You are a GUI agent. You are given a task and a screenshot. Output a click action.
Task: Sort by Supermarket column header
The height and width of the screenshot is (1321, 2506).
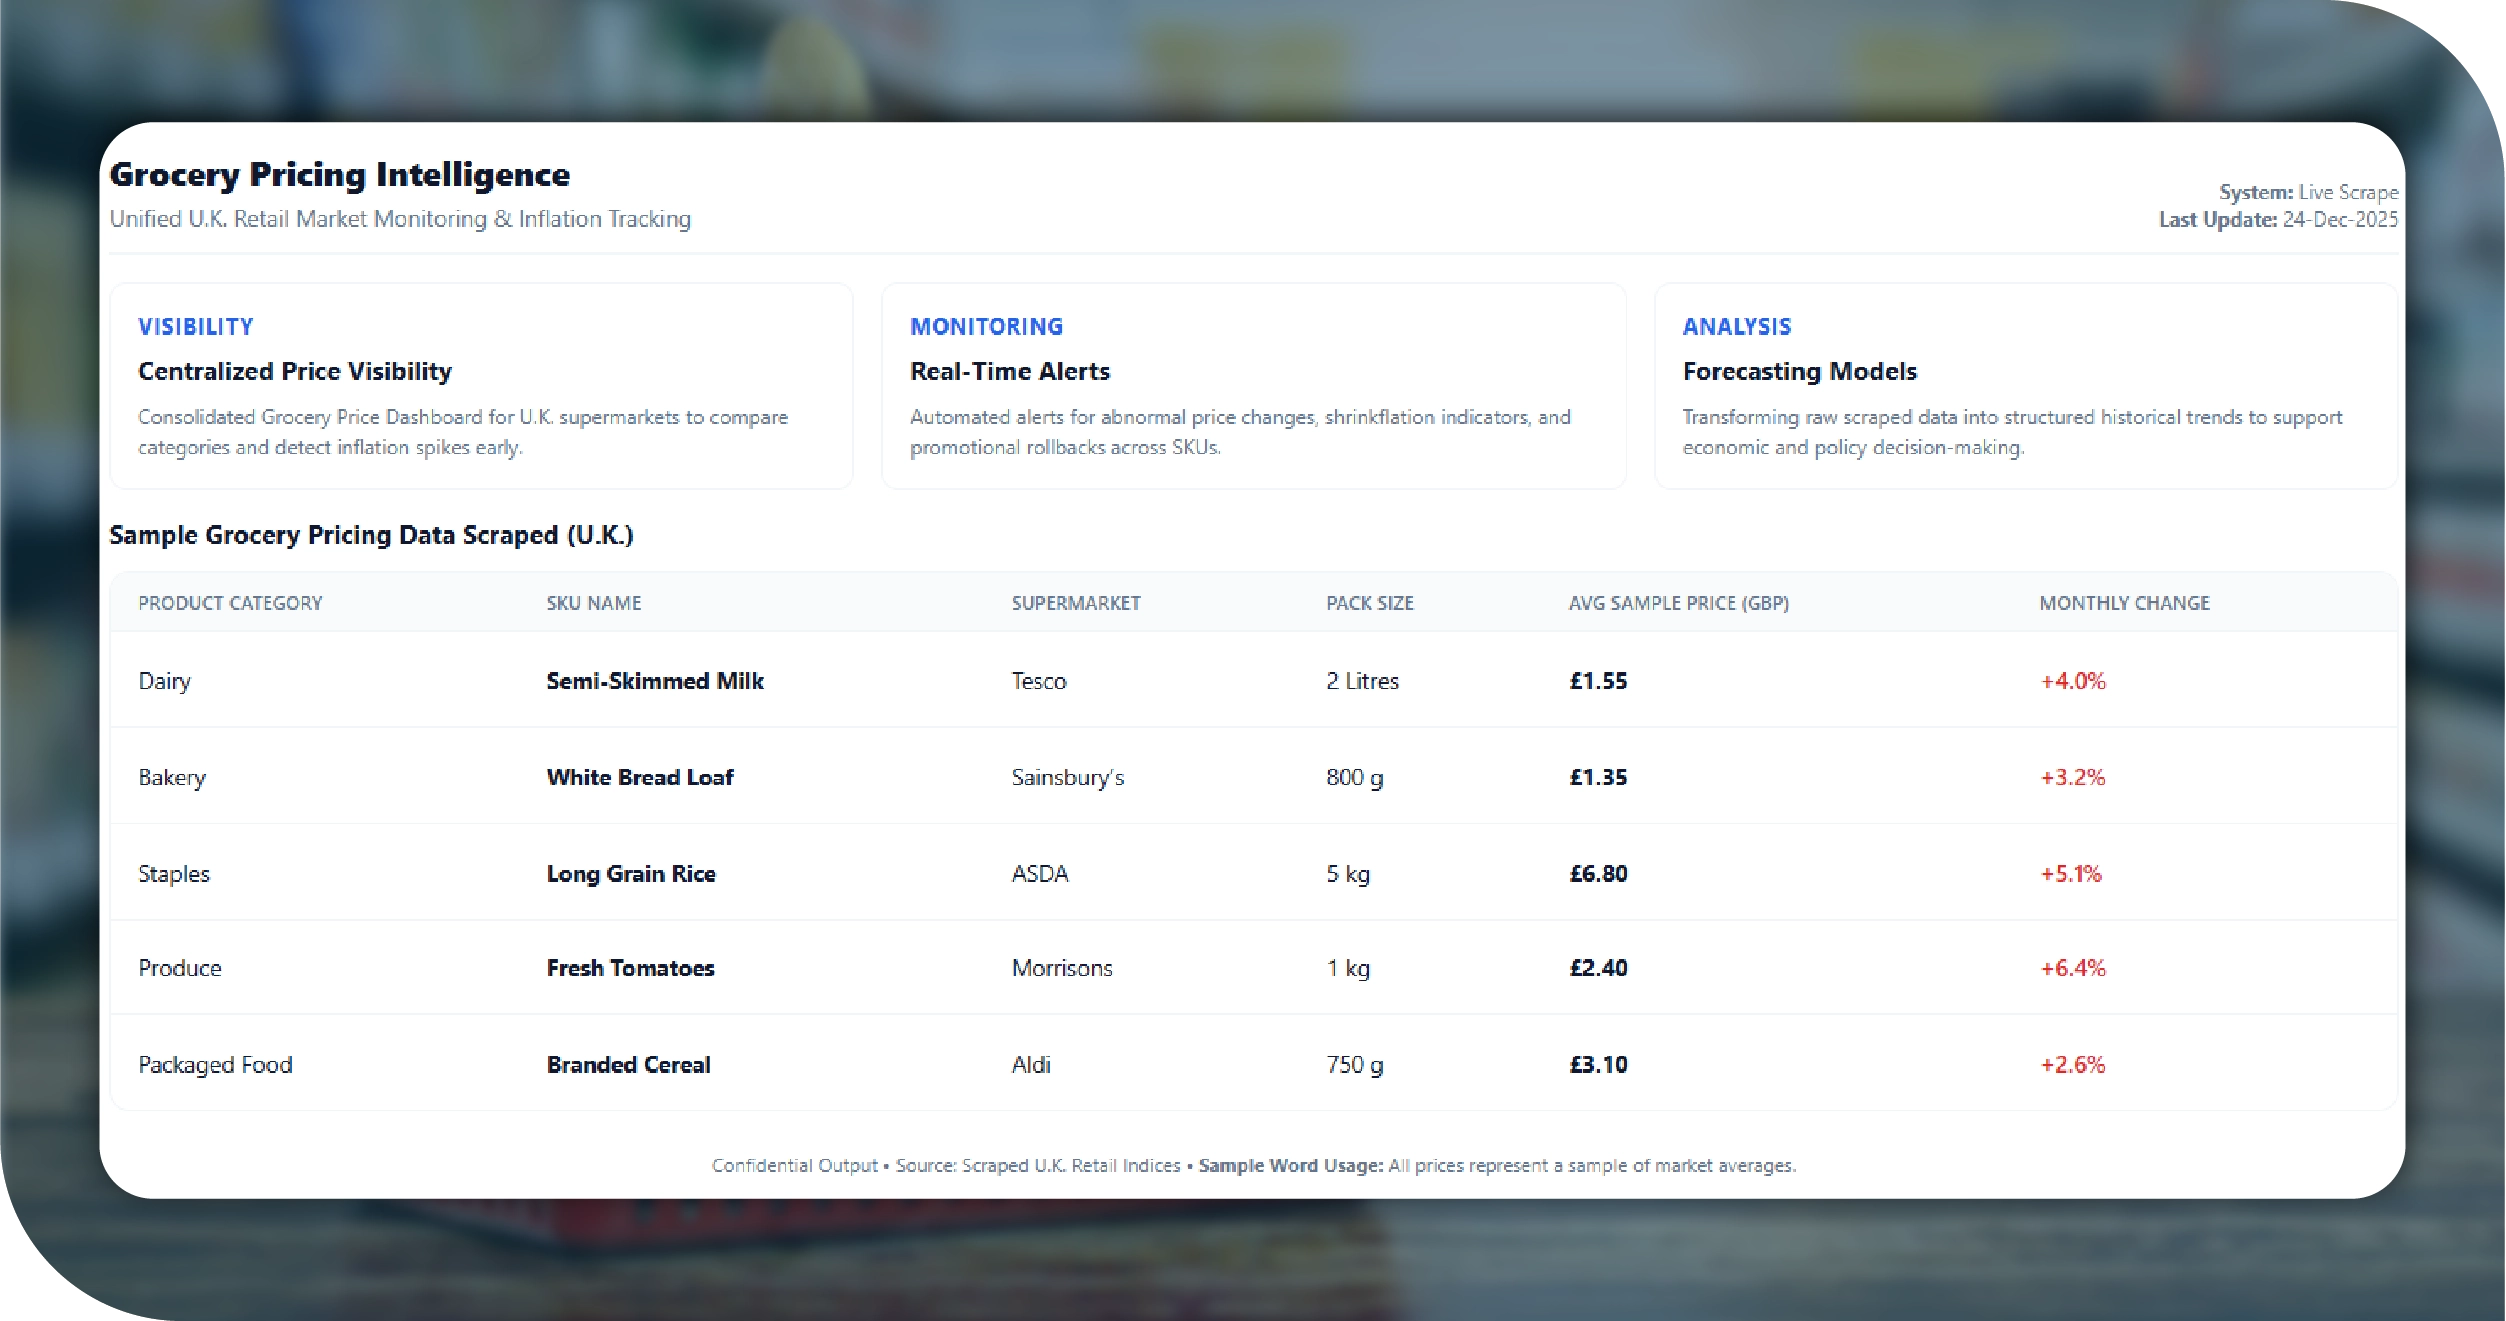tap(1075, 603)
